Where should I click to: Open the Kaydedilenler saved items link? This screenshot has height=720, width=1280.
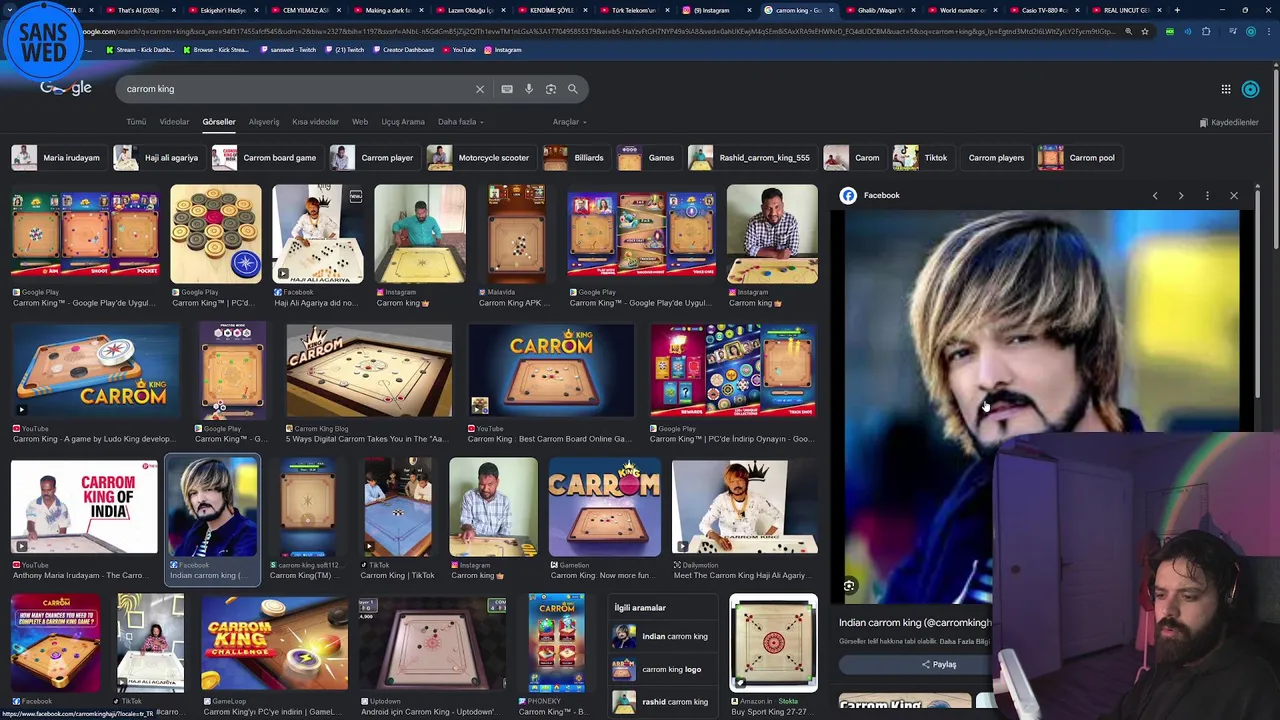coord(1229,123)
